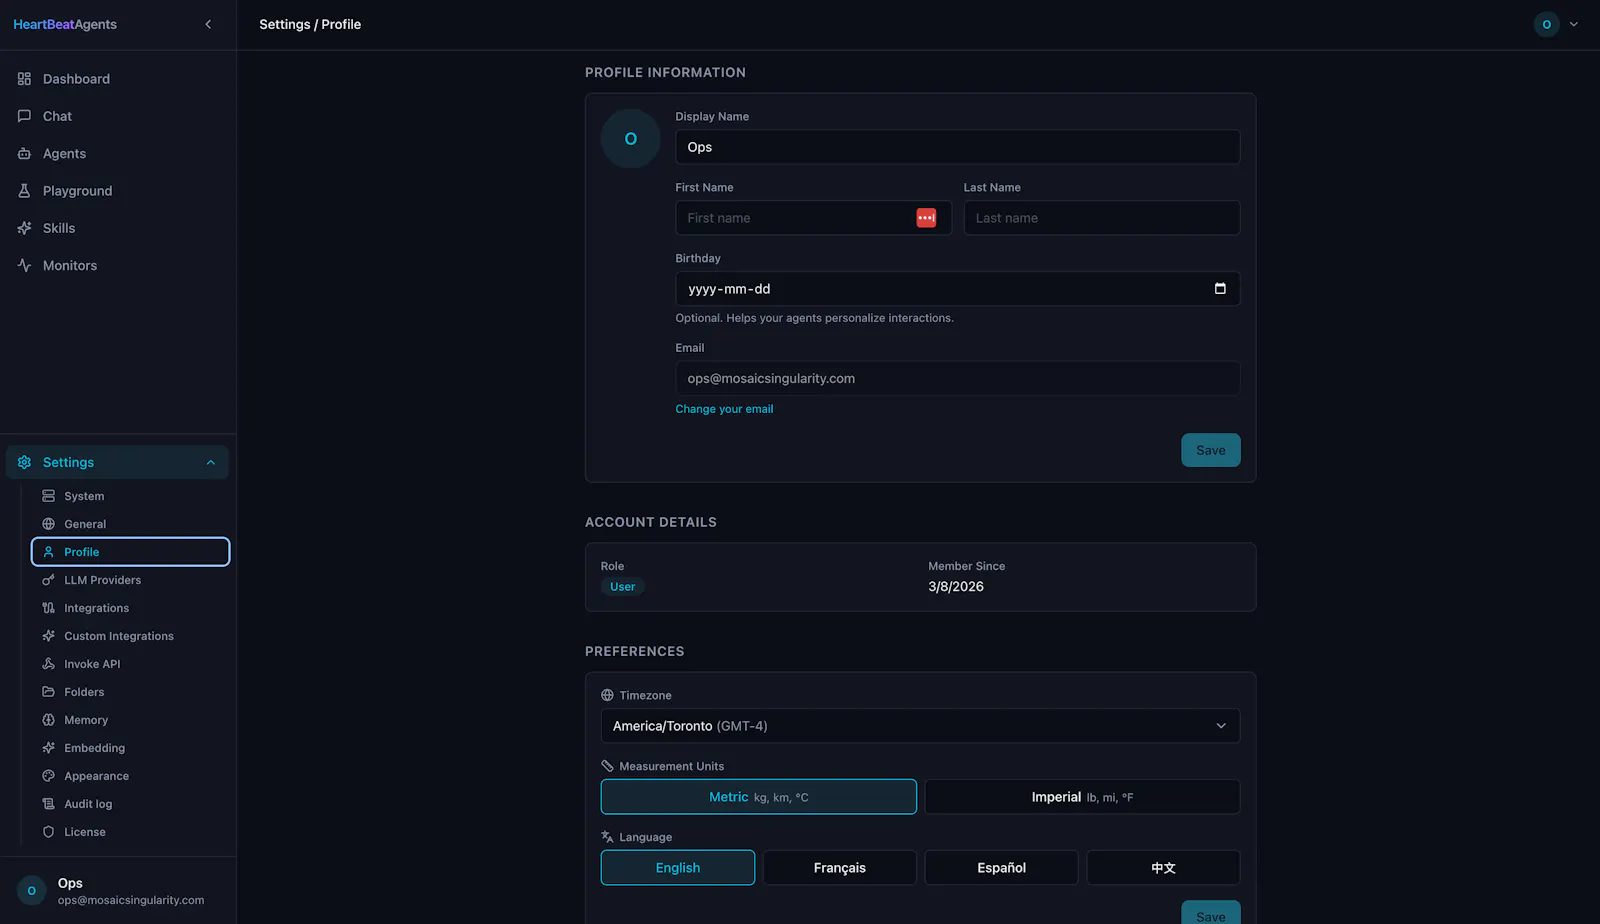The height and width of the screenshot is (924, 1600).
Task: Open Dashboard grid icon in sidebar
Action: coord(24,79)
